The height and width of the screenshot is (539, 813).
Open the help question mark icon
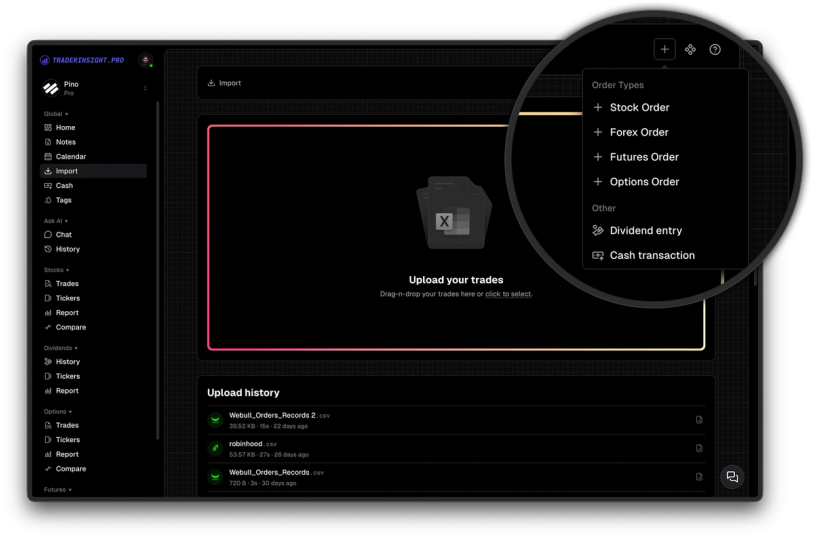coord(715,50)
